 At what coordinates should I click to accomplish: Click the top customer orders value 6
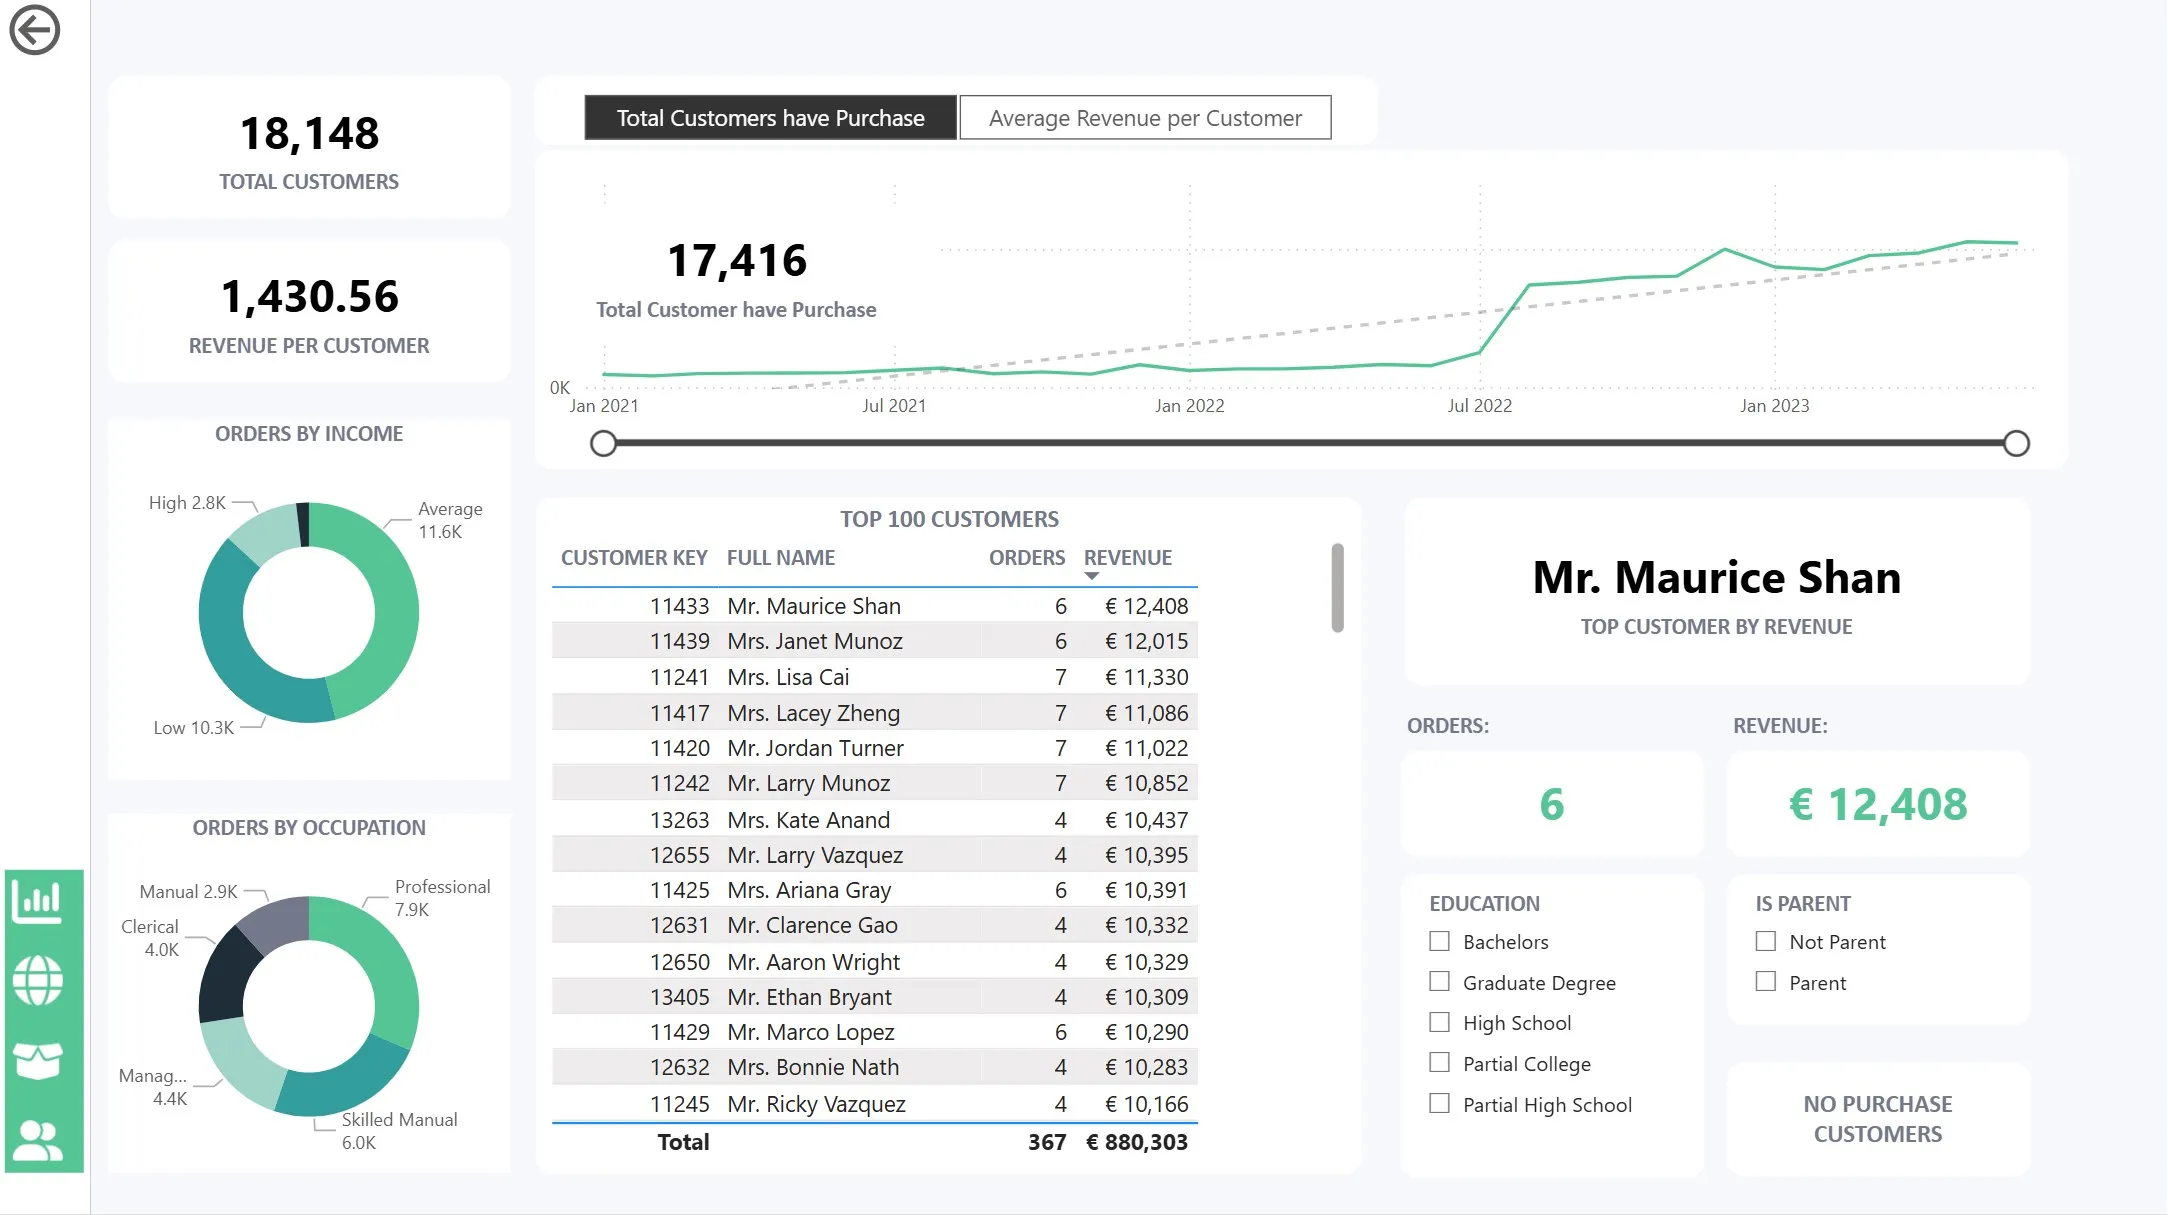1551,804
